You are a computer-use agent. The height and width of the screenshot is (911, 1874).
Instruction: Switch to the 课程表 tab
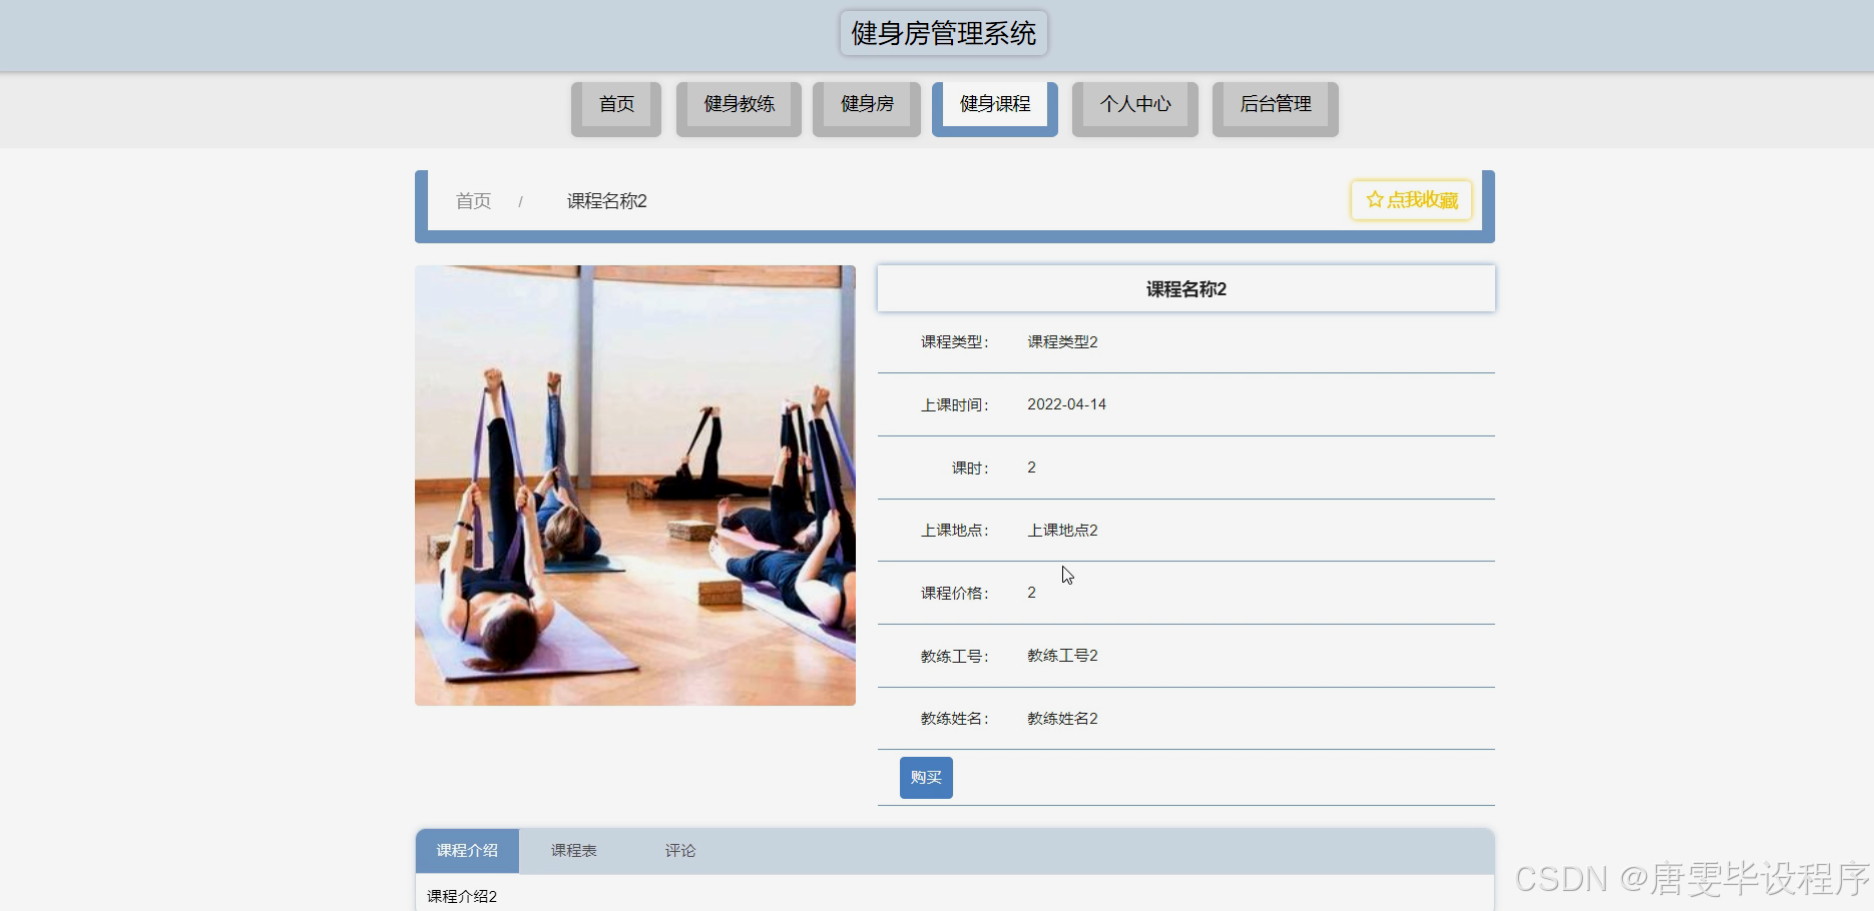click(574, 850)
